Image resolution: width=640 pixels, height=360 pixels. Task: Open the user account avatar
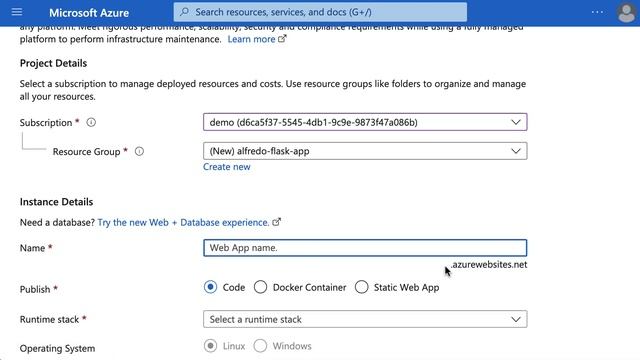click(626, 13)
